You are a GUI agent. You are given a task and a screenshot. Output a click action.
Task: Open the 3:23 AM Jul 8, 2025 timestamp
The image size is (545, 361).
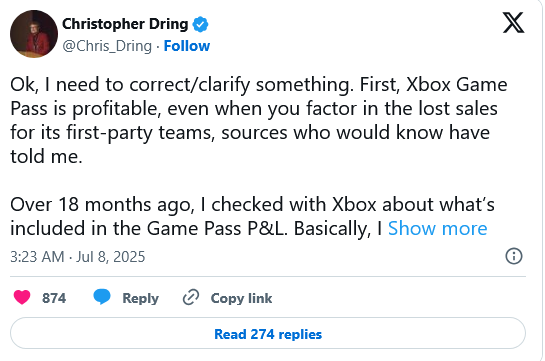pyautogui.click(x=78, y=257)
